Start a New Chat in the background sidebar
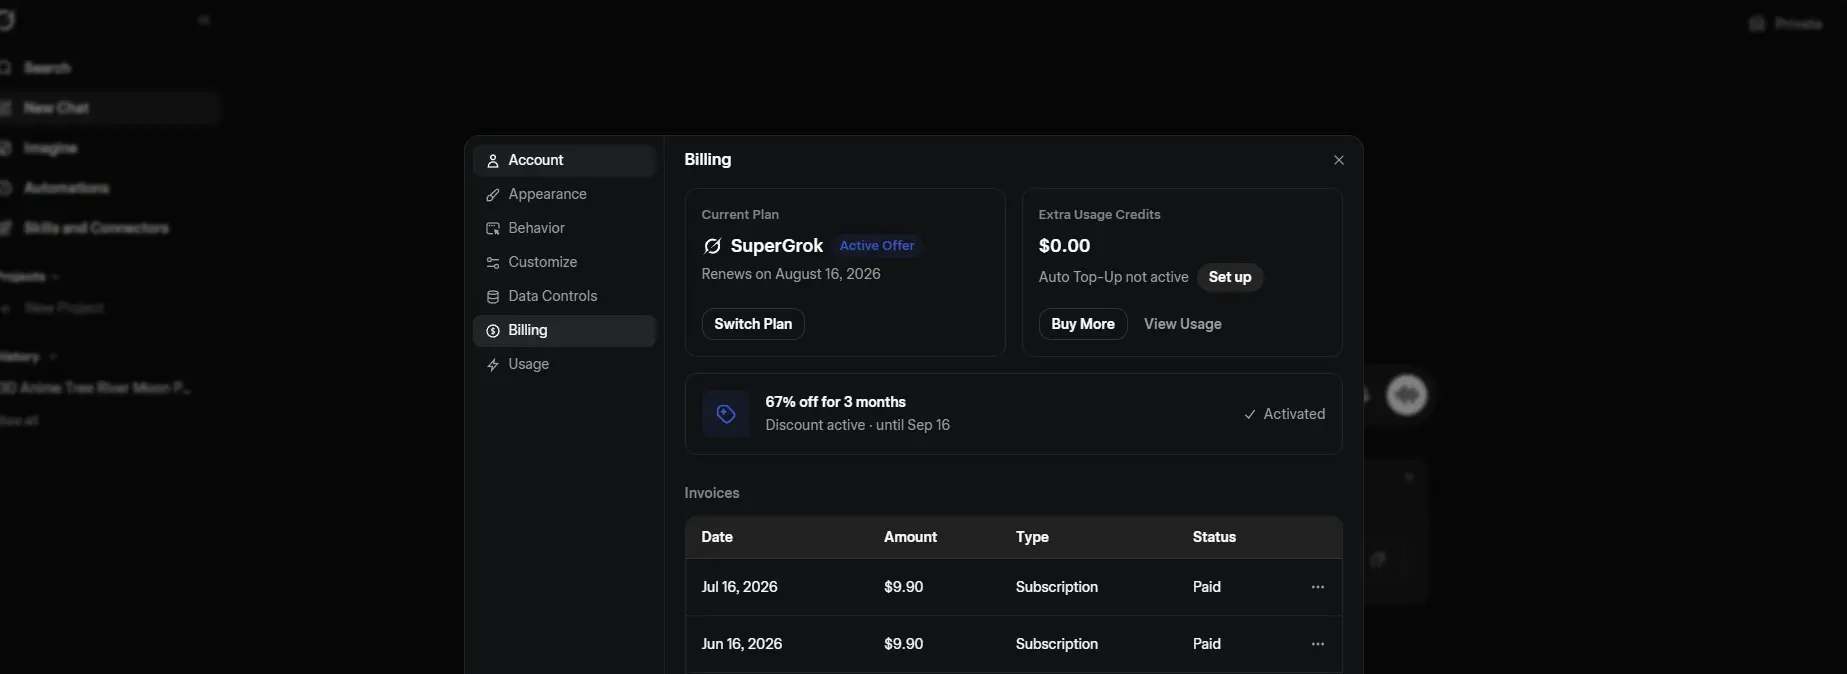1847x674 pixels. coord(110,108)
